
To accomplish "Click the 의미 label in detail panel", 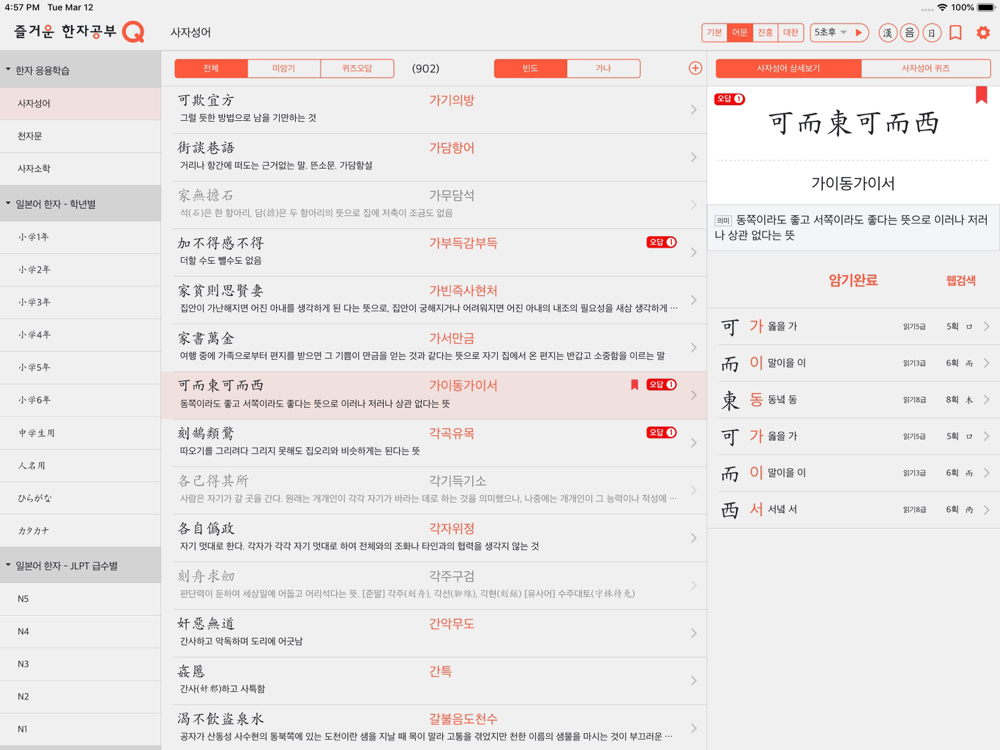I will (723, 221).
